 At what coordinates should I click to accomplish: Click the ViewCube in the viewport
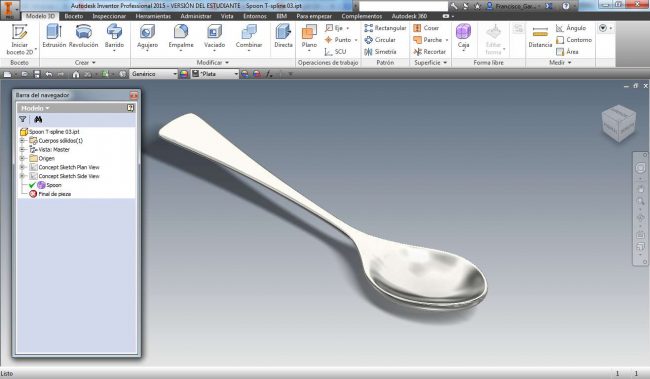(x=618, y=123)
